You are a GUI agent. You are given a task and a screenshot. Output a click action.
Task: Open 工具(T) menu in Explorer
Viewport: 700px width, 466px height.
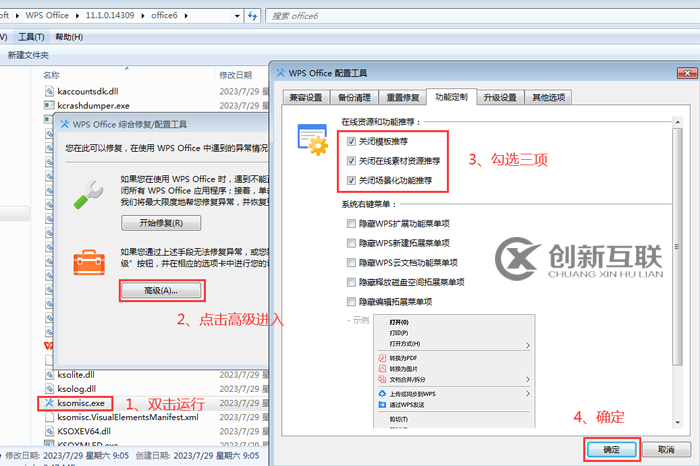click(x=31, y=37)
